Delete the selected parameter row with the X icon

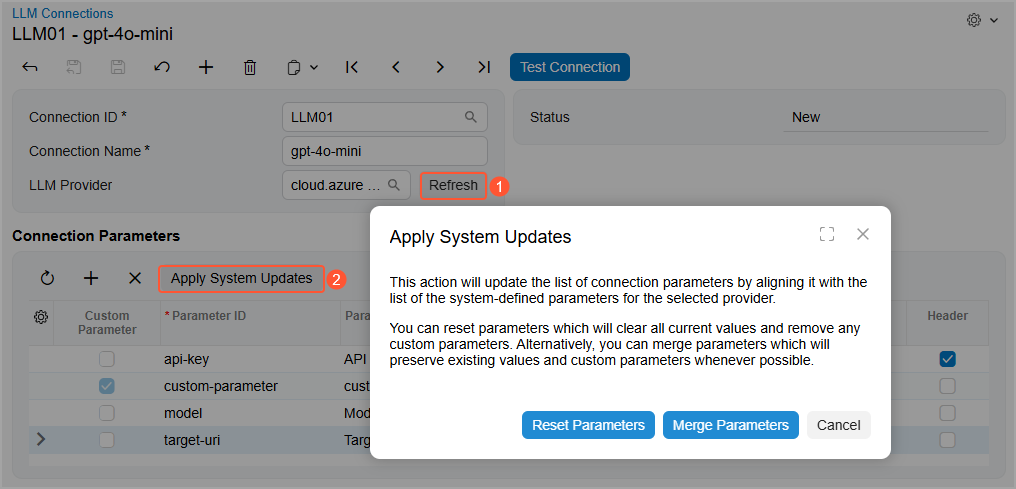pyautogui.click(x=135, y=279)
